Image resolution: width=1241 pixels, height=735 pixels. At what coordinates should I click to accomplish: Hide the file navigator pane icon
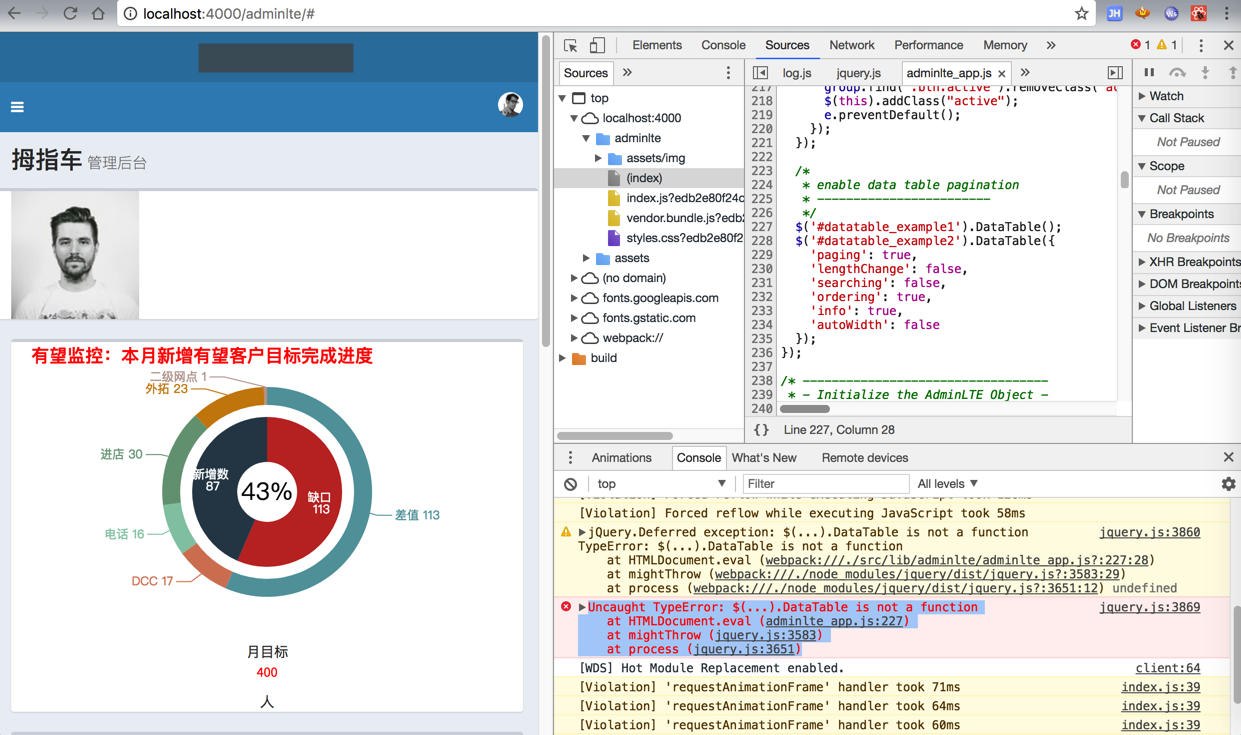coord(761,73)
